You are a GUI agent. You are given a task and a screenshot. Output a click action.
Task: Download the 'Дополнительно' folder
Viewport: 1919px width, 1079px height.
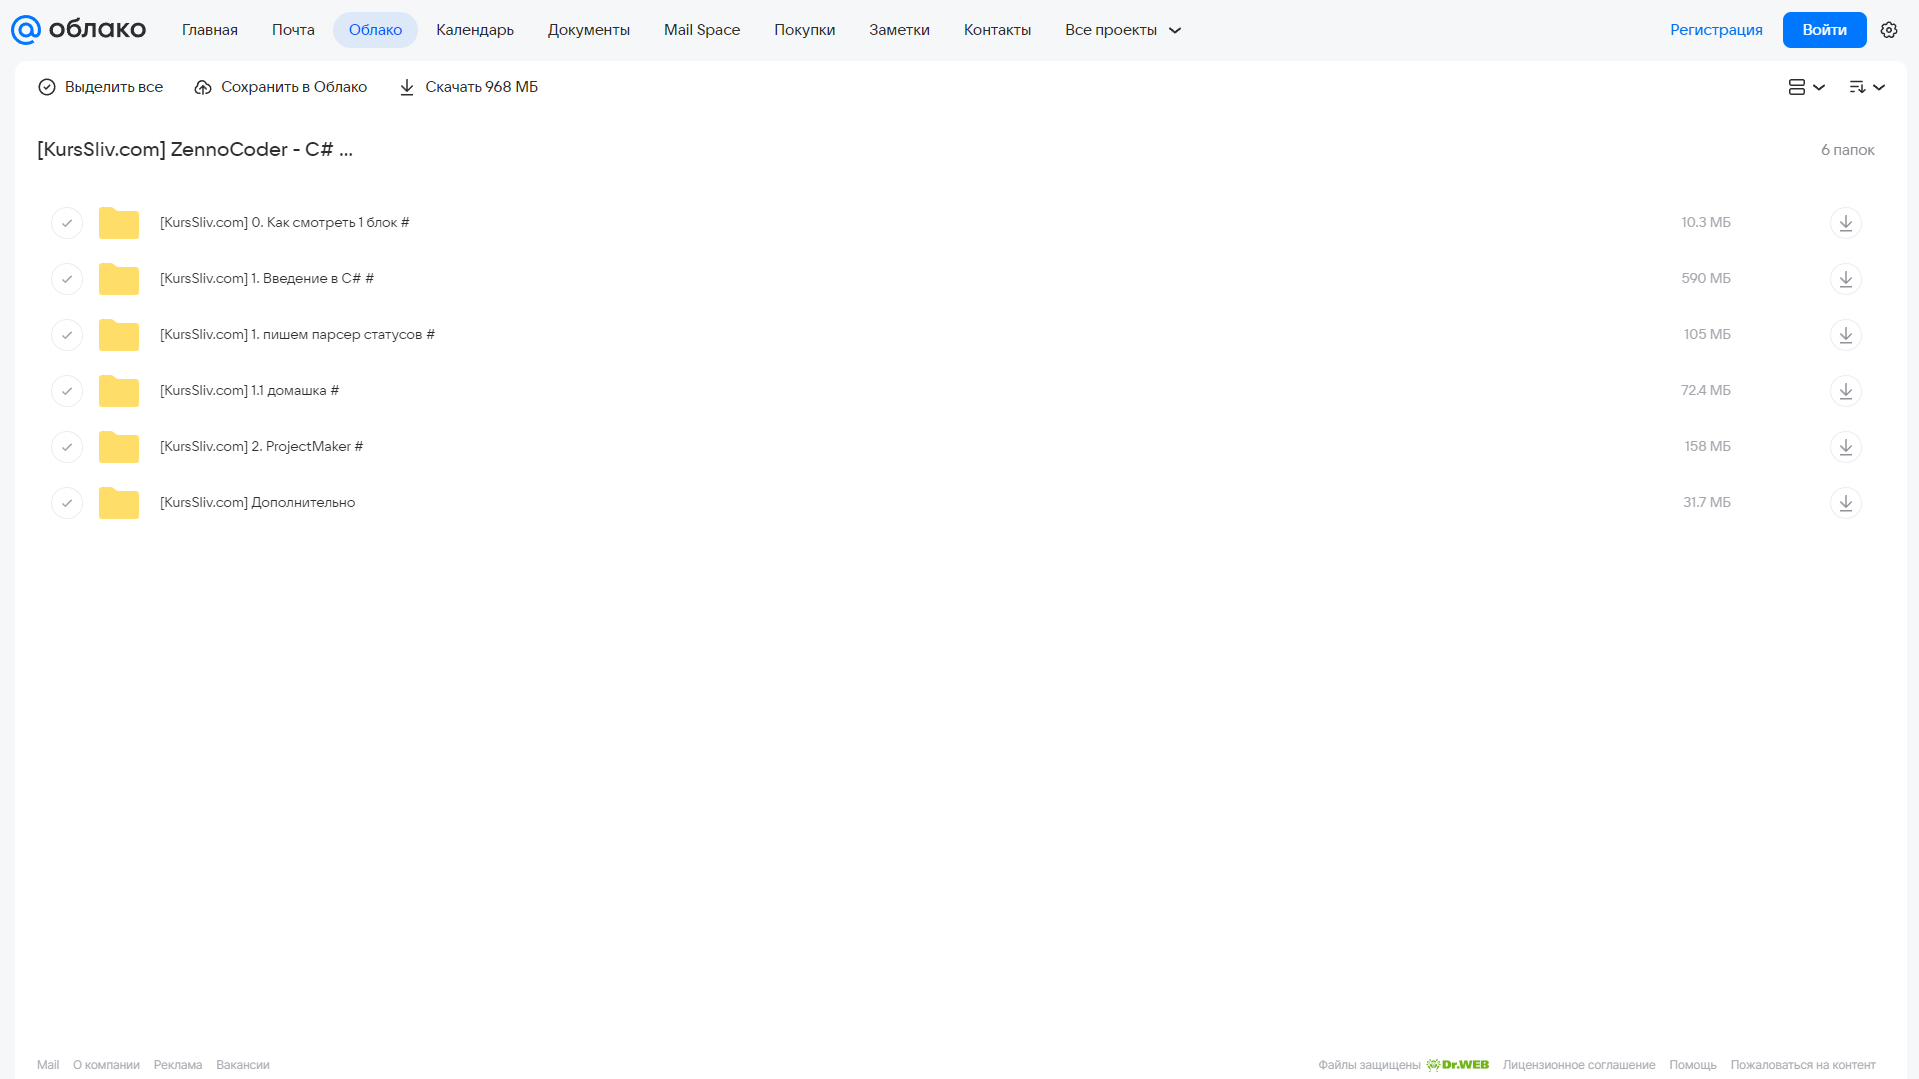(1845, 502)
